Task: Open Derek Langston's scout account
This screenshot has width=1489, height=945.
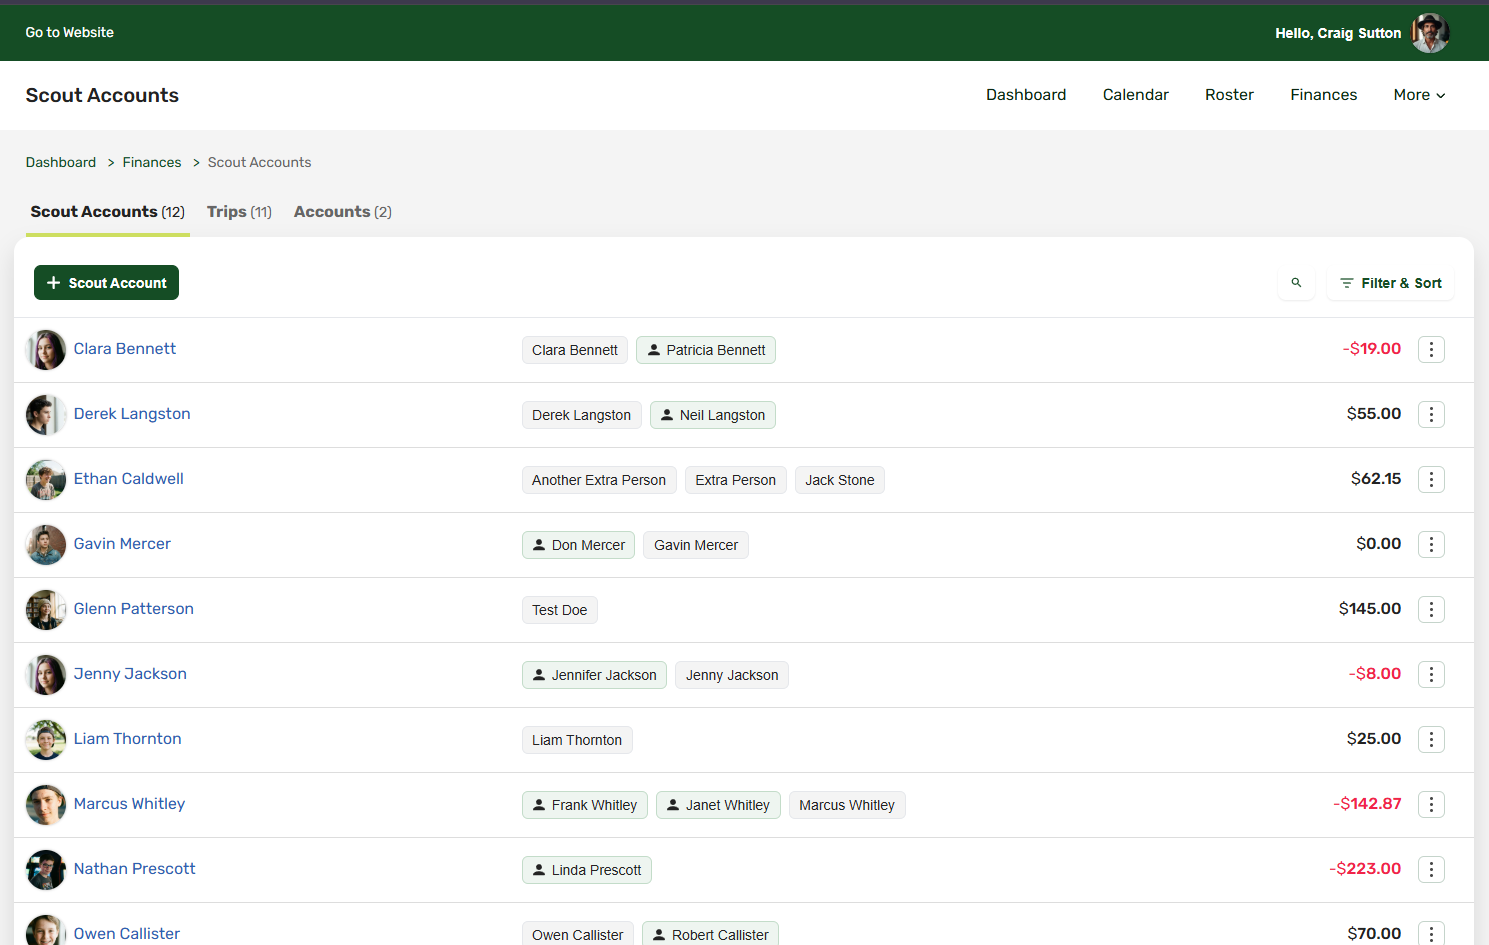Action: tap(132, 414)
